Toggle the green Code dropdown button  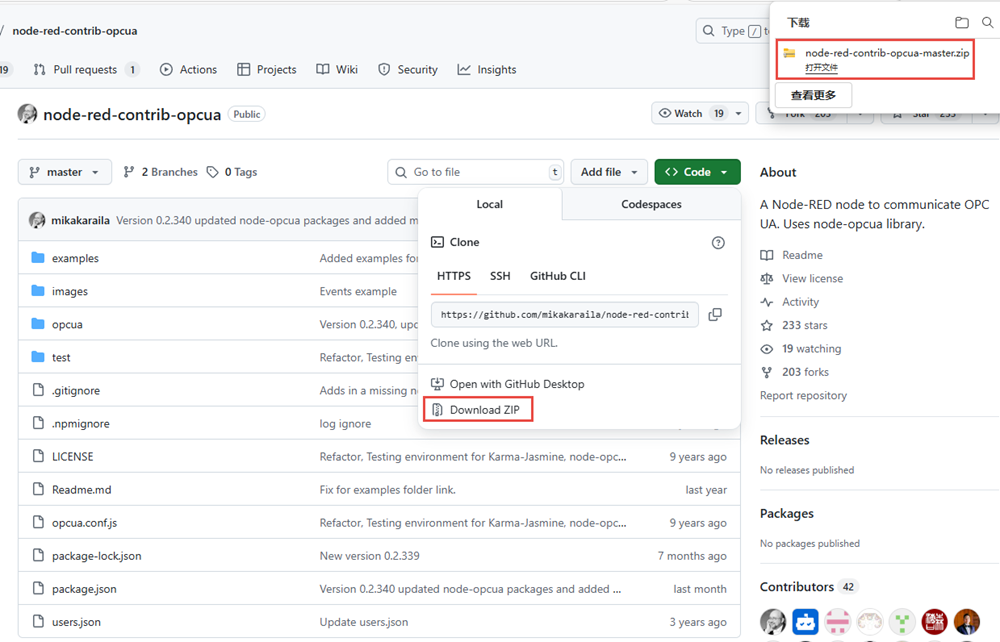point(697,172)
